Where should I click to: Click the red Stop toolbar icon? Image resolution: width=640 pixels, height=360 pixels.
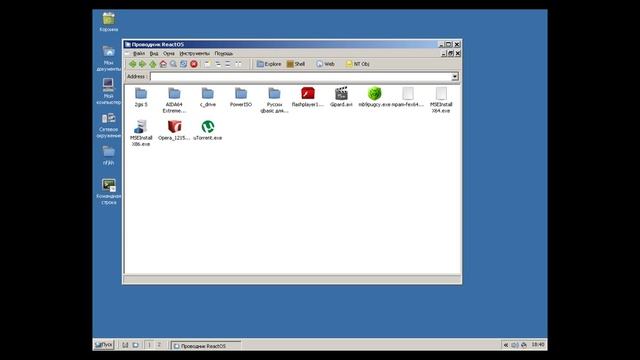pos(194,64)
